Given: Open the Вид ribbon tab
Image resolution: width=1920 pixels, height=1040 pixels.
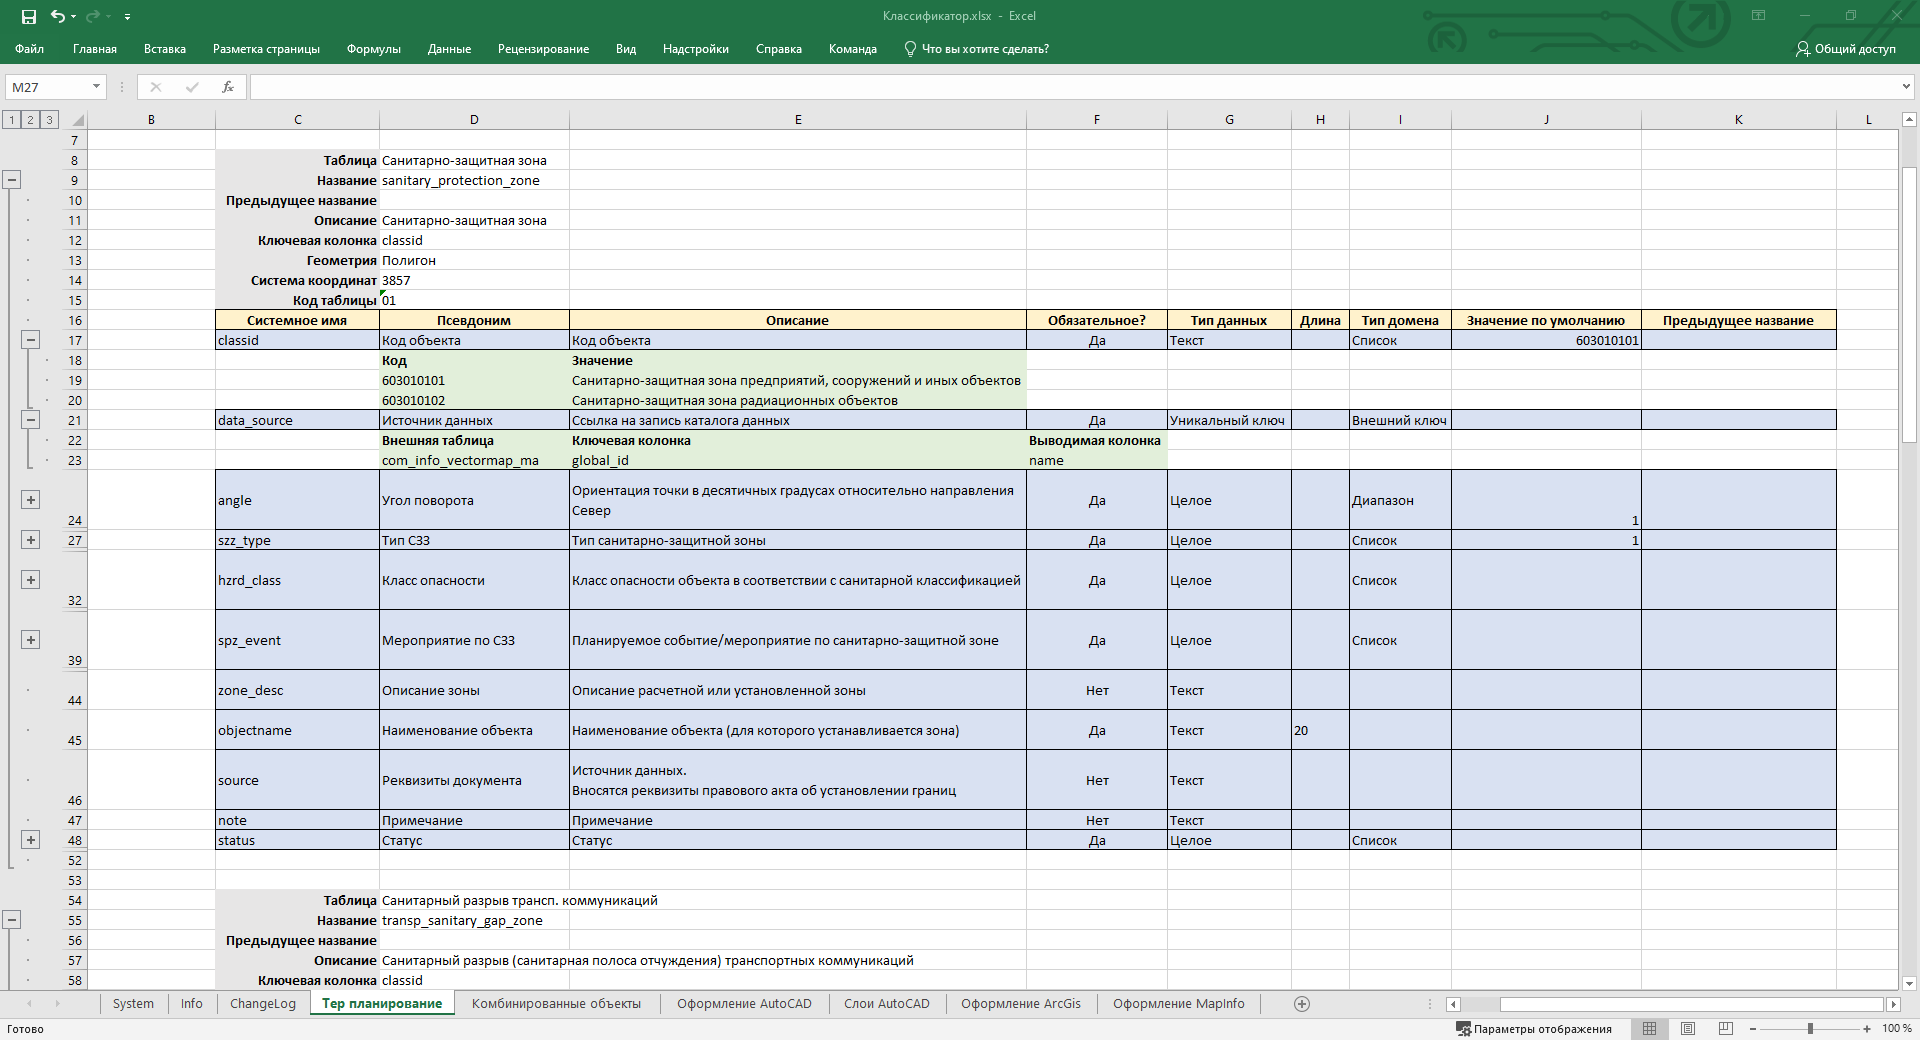Looking at the screenshot, I should tap(626, 49).
